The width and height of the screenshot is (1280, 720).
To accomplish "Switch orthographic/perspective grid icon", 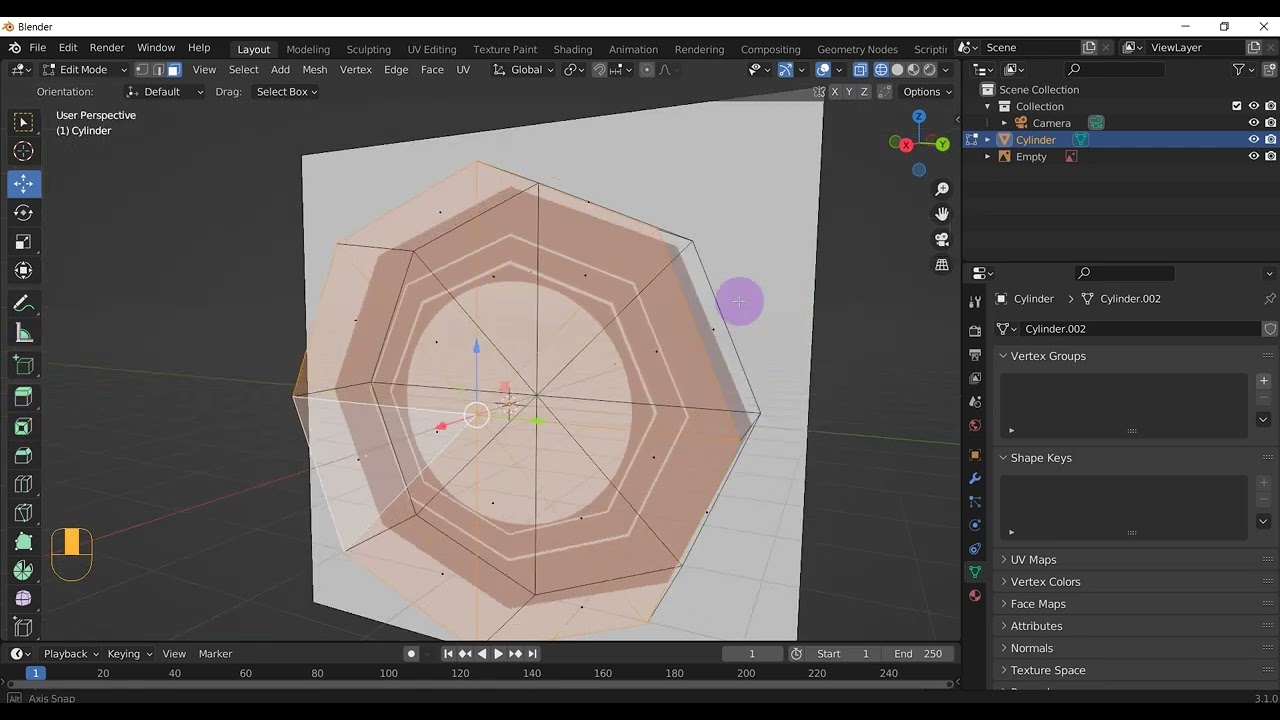I will coord(942,265).
